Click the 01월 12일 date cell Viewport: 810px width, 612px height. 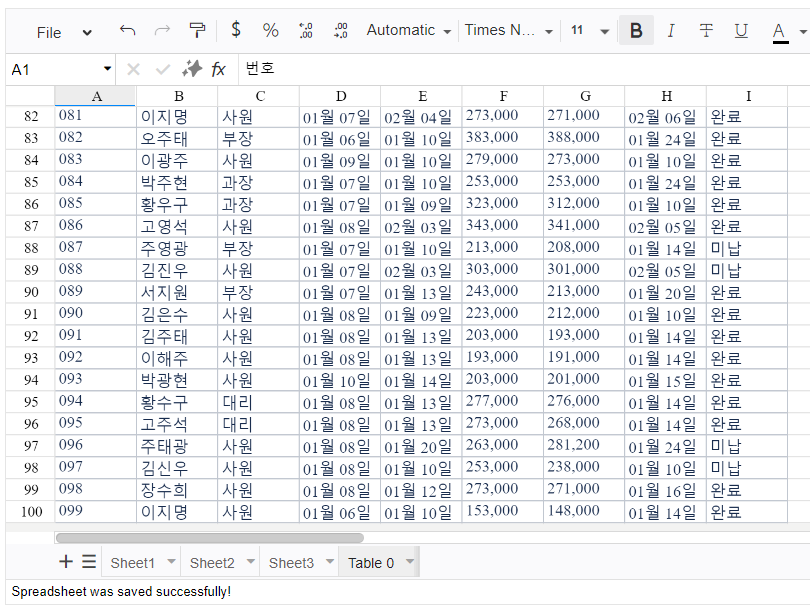click(x=421, y=490)
